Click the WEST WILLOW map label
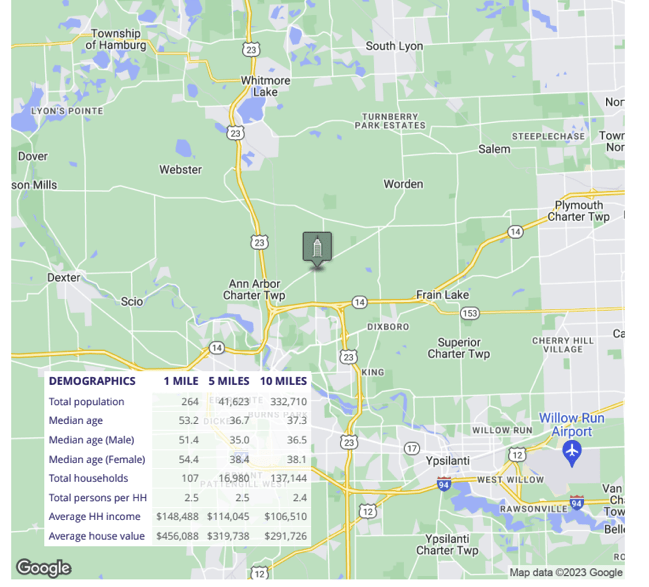This screenshot has width=649, height=587. 510,480
